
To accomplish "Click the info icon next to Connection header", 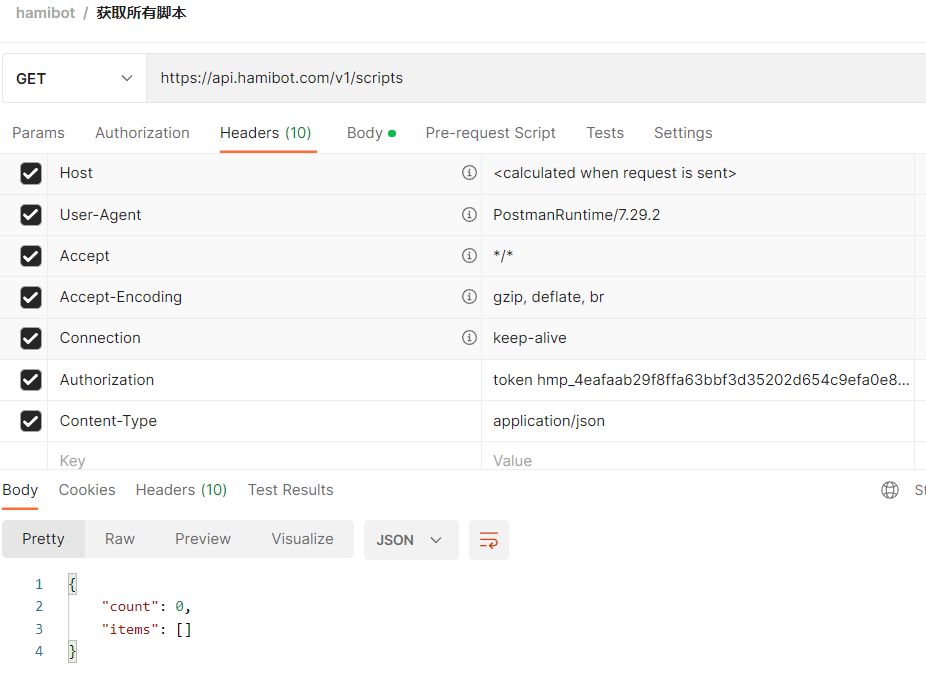I will click(469, 337).
